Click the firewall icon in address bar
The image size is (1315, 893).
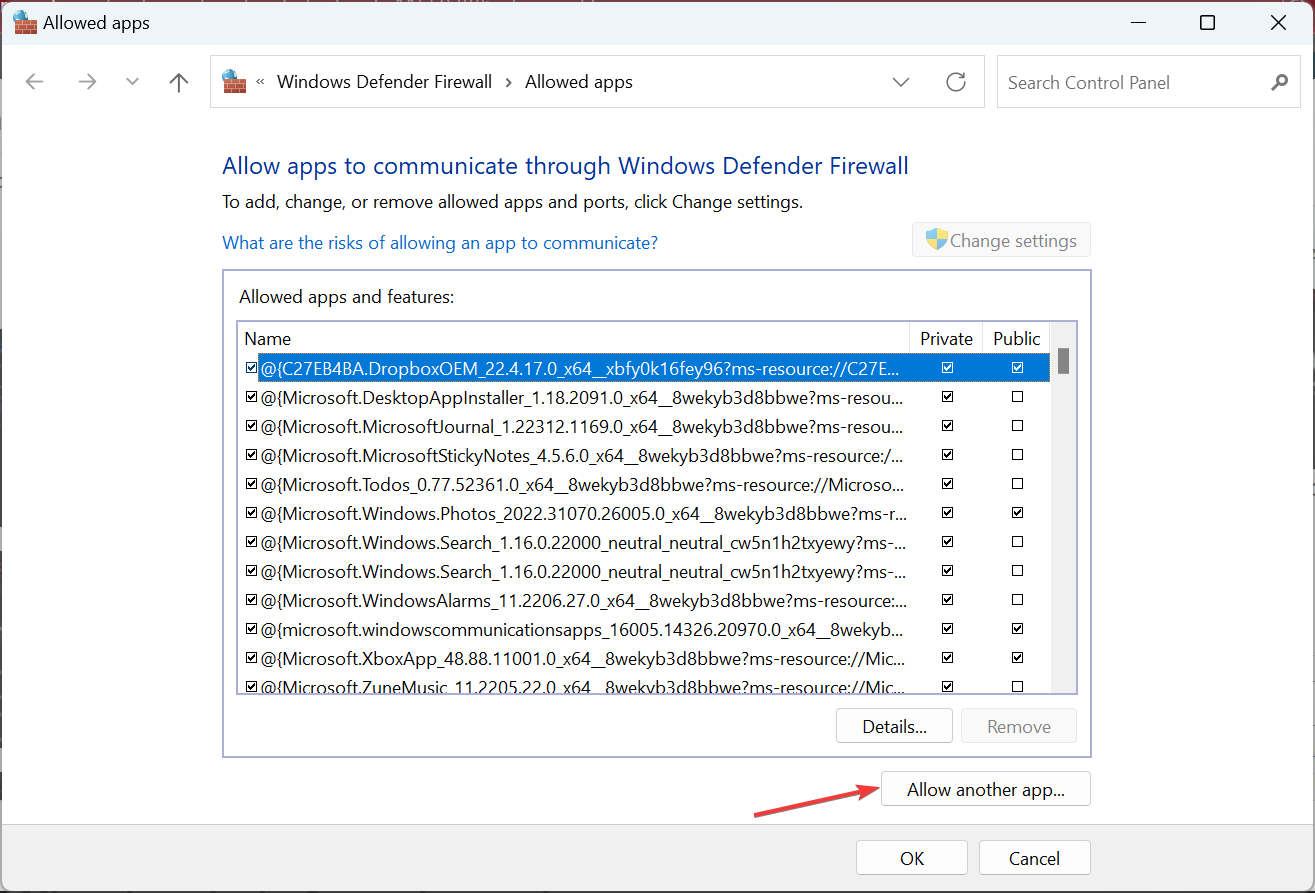coord(234,82)
